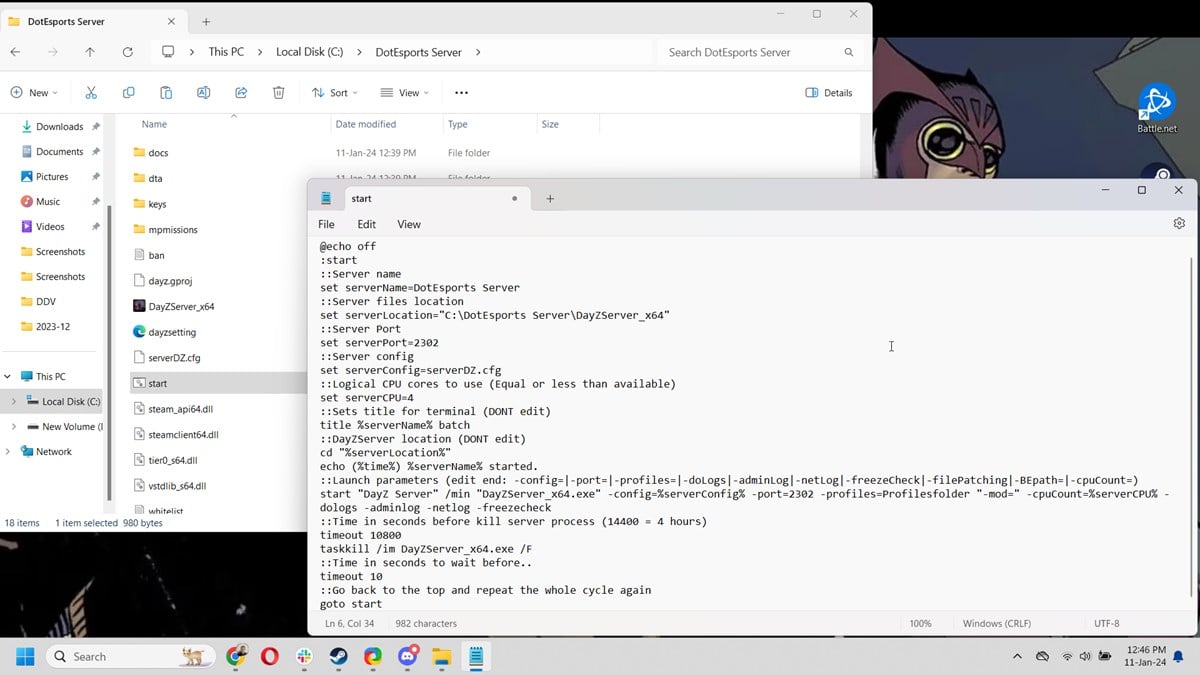Click the Share icon in Explorer toolbar
1200x675 pixels.
[x=241, y=93]
